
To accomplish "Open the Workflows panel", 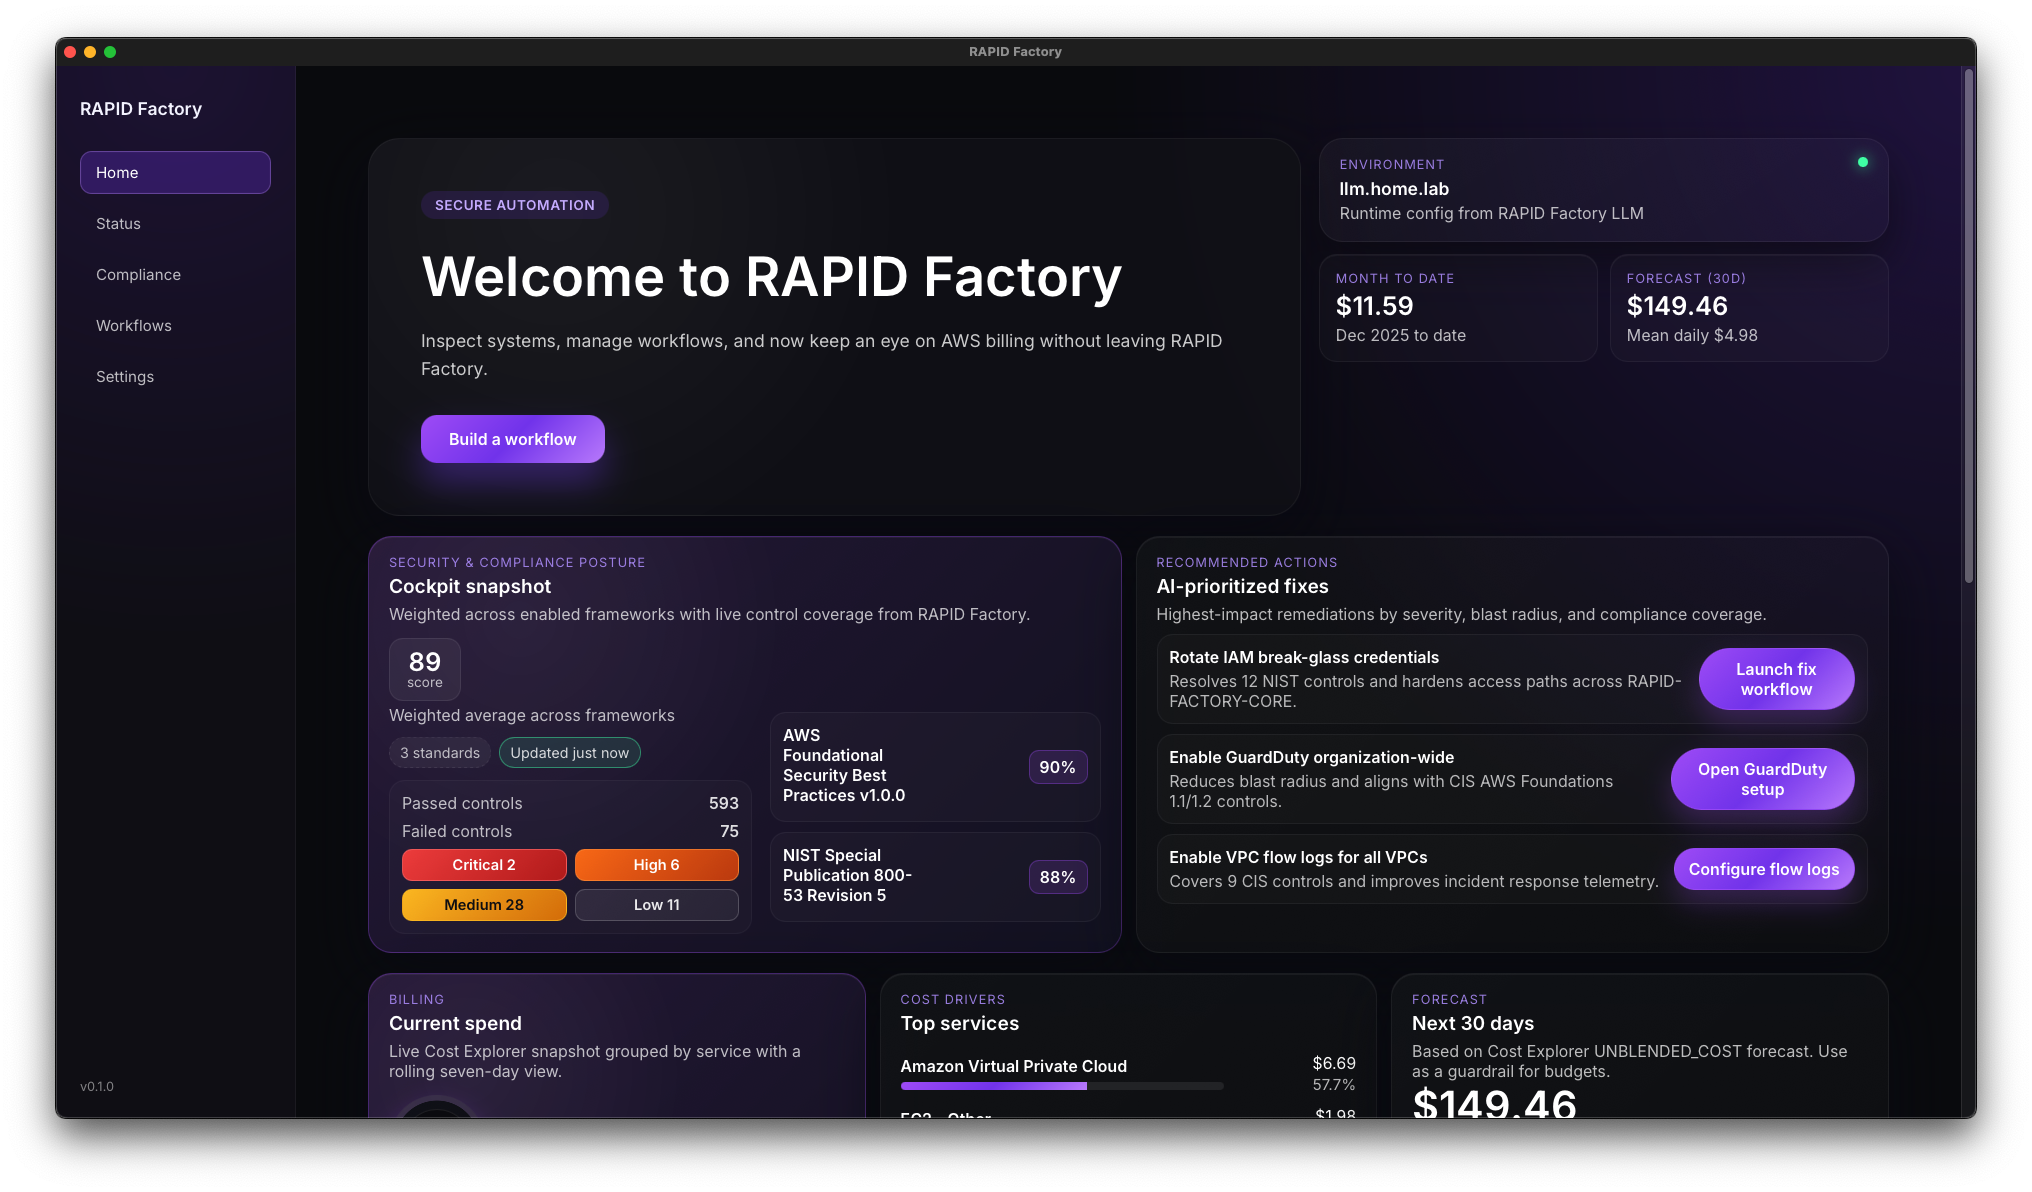I will coord(133,325).
